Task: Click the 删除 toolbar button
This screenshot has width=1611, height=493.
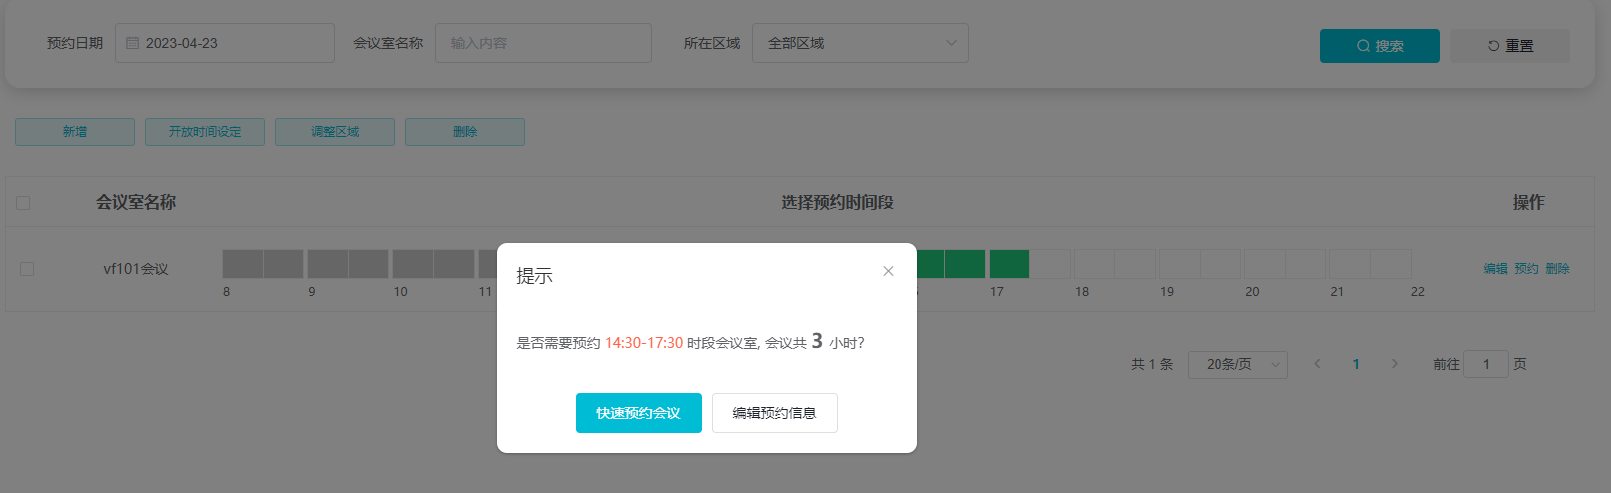Action: (465, 132)
